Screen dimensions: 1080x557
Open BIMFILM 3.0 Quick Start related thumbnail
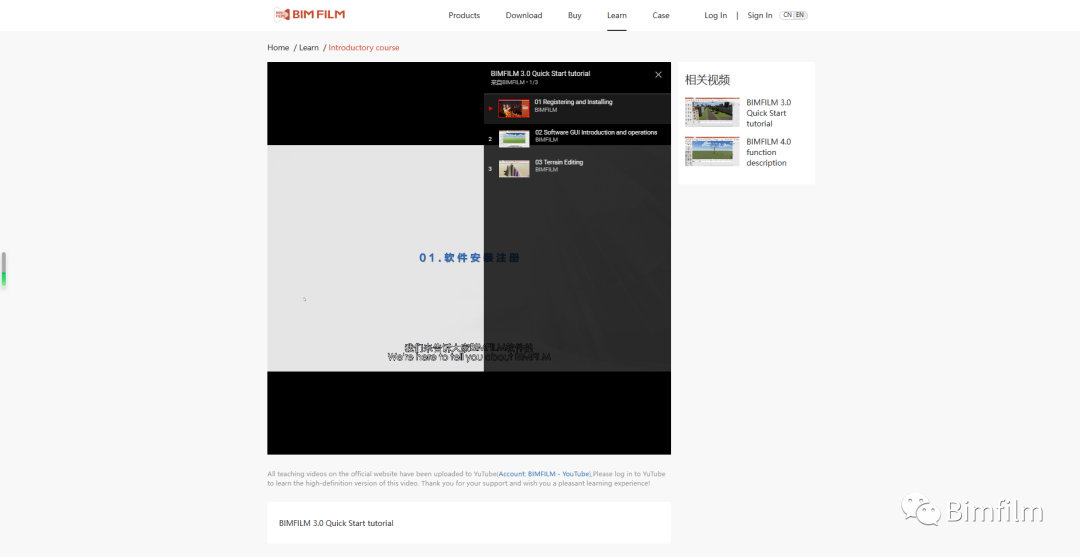point(712,112)
